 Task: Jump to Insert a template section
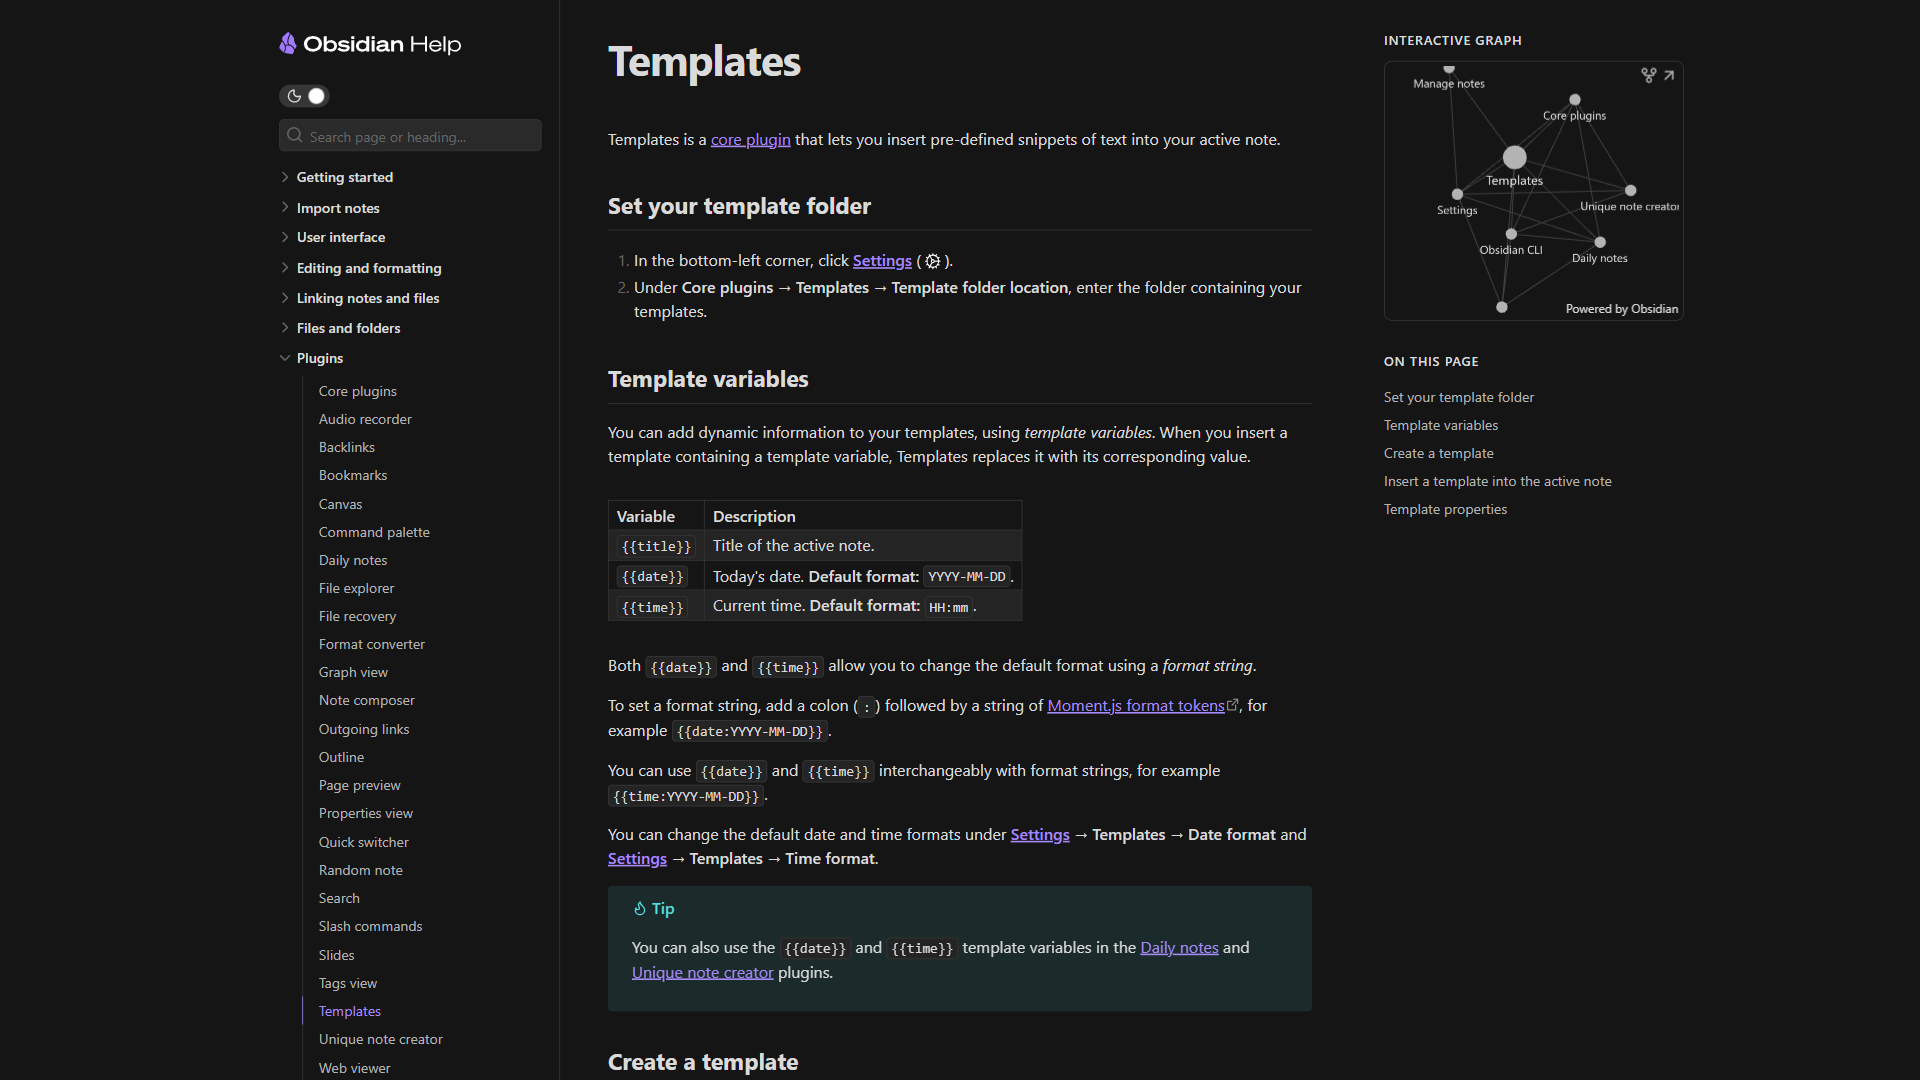click(x=1498, y=482)
